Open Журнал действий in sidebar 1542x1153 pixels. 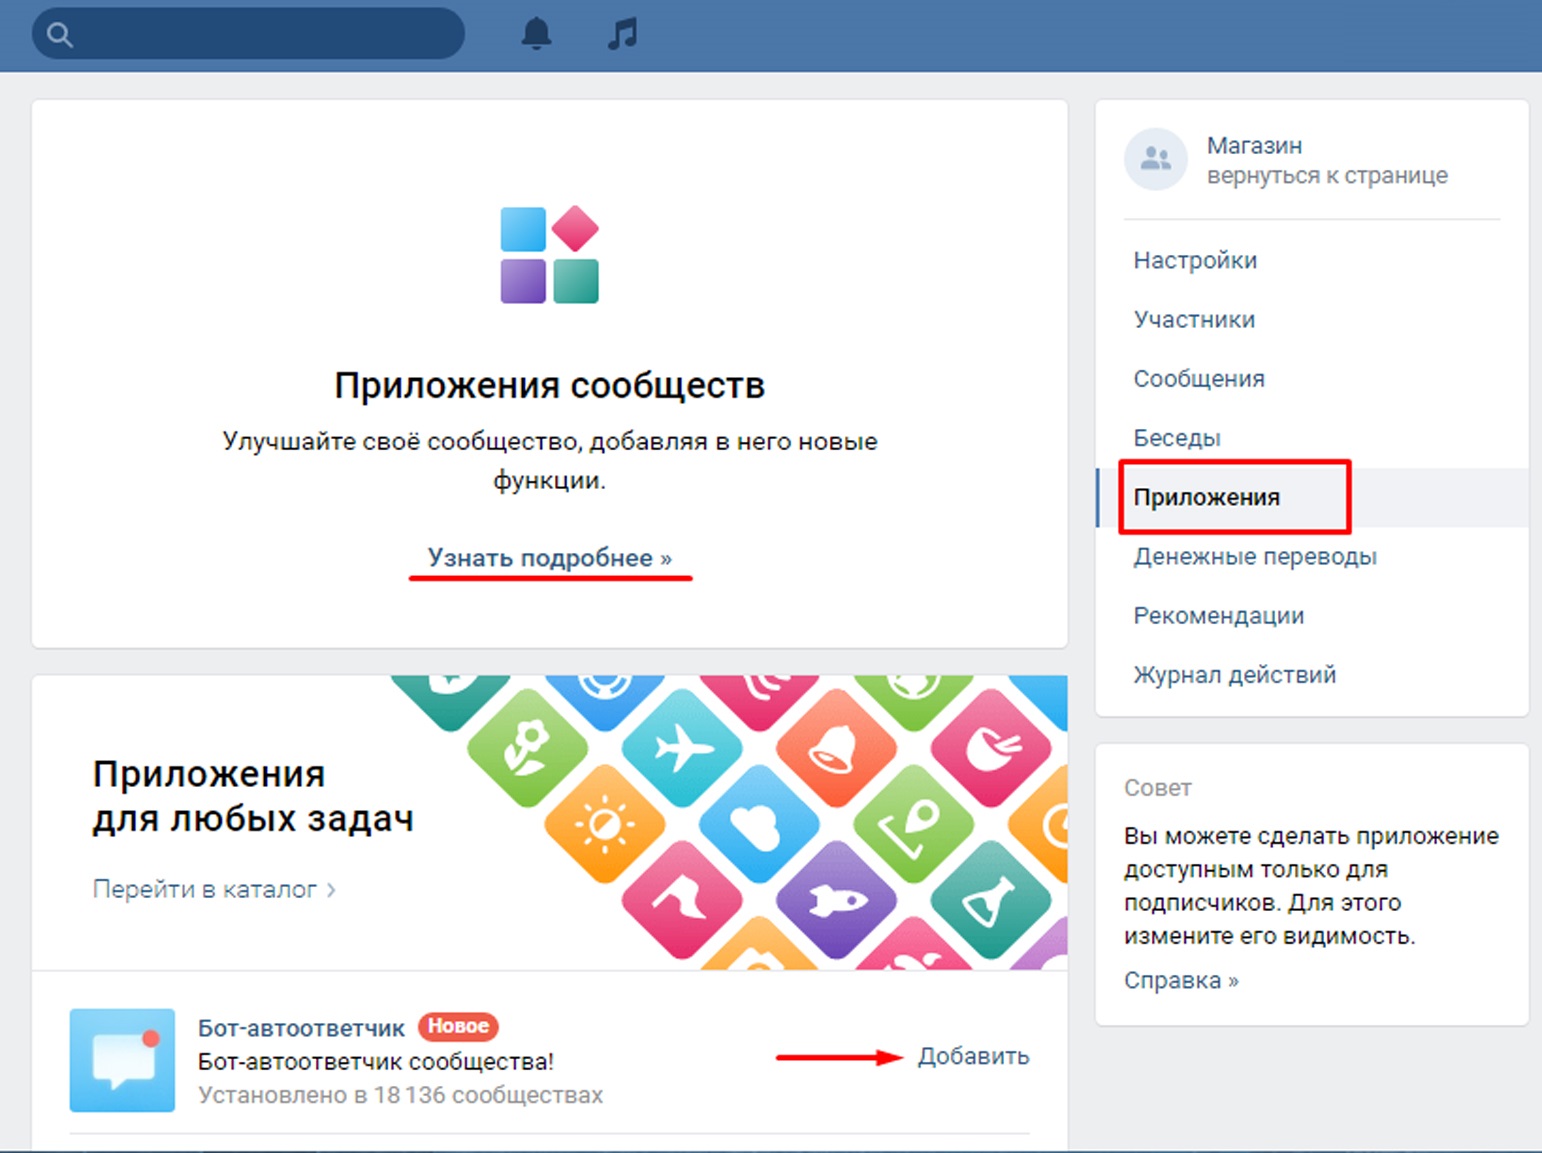pos(1234,675)
